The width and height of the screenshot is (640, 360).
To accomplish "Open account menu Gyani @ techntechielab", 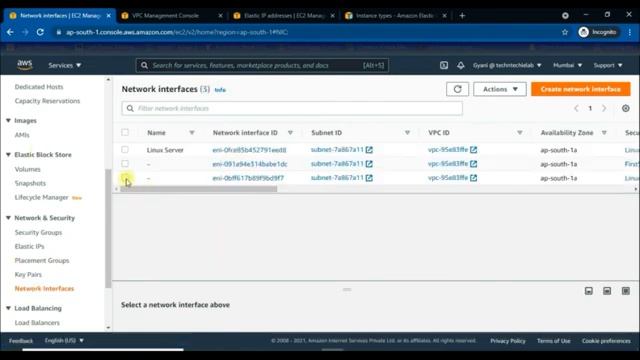I will [507, 65].
